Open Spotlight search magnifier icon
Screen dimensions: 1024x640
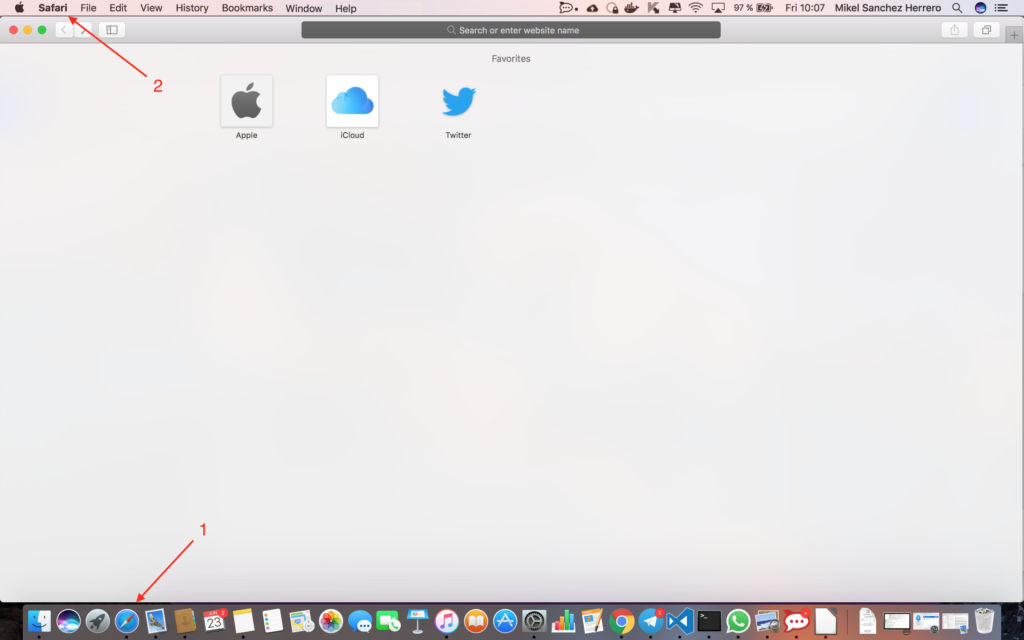958,8
